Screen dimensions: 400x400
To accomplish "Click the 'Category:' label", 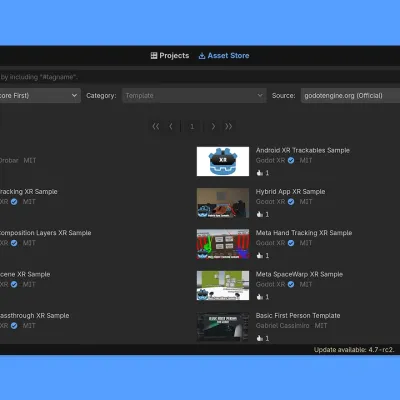I will [x=101, y=96].
